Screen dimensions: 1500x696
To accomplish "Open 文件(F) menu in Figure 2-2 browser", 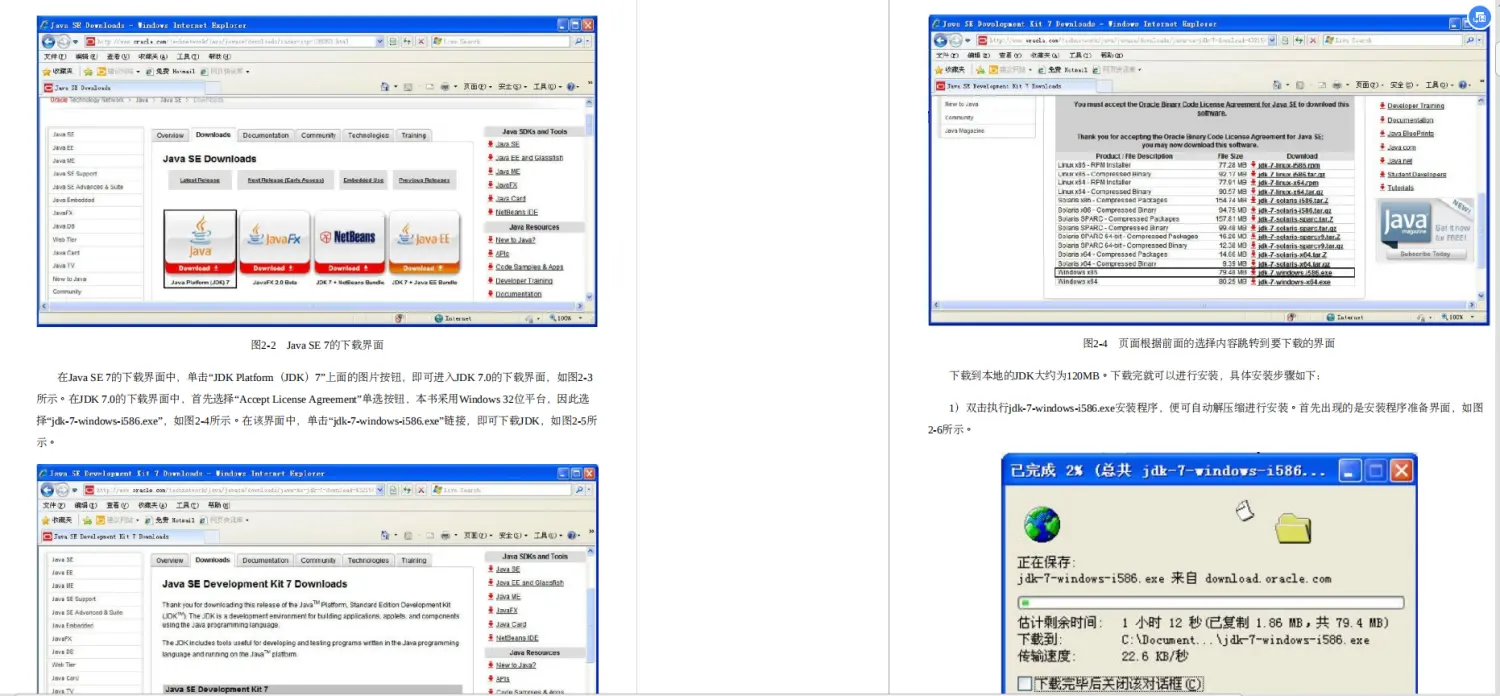I will [x=54, y=57].
